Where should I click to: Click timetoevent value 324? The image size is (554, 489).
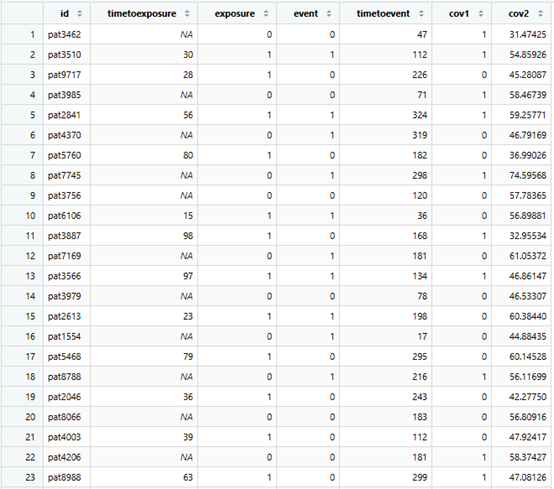pos(419,115)
